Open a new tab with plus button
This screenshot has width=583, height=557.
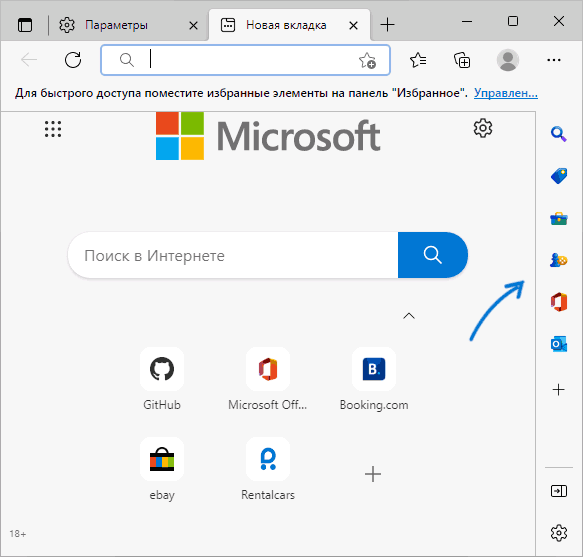point(387,25)
